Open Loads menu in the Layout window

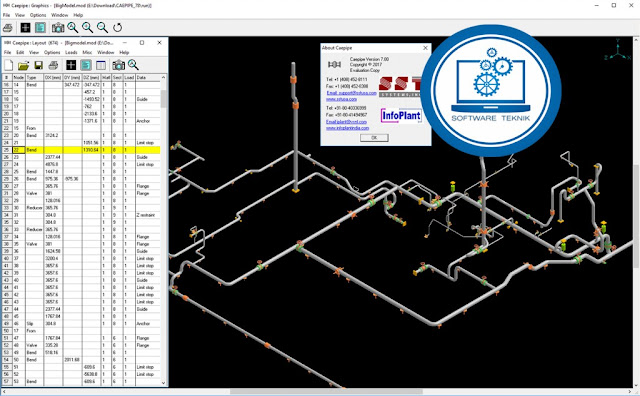(71, 52)
